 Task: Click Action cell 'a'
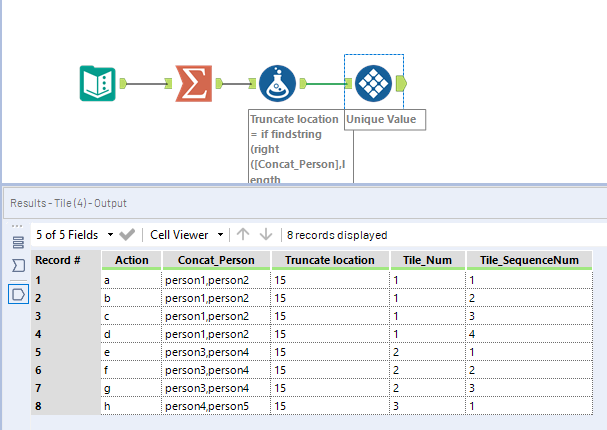coord(131,280)
